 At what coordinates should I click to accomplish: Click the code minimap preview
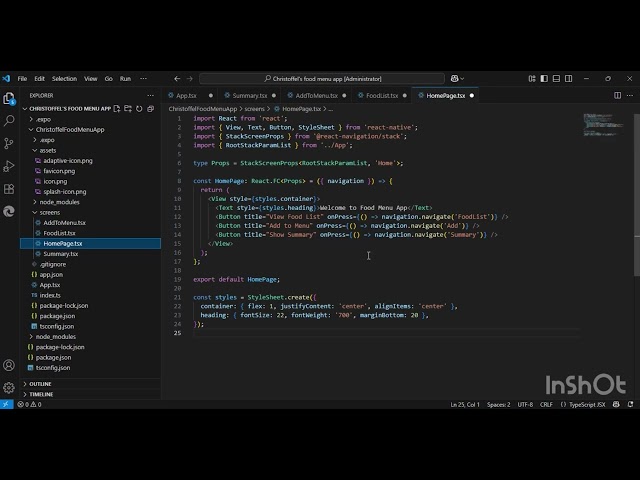[x=603, y=125]
